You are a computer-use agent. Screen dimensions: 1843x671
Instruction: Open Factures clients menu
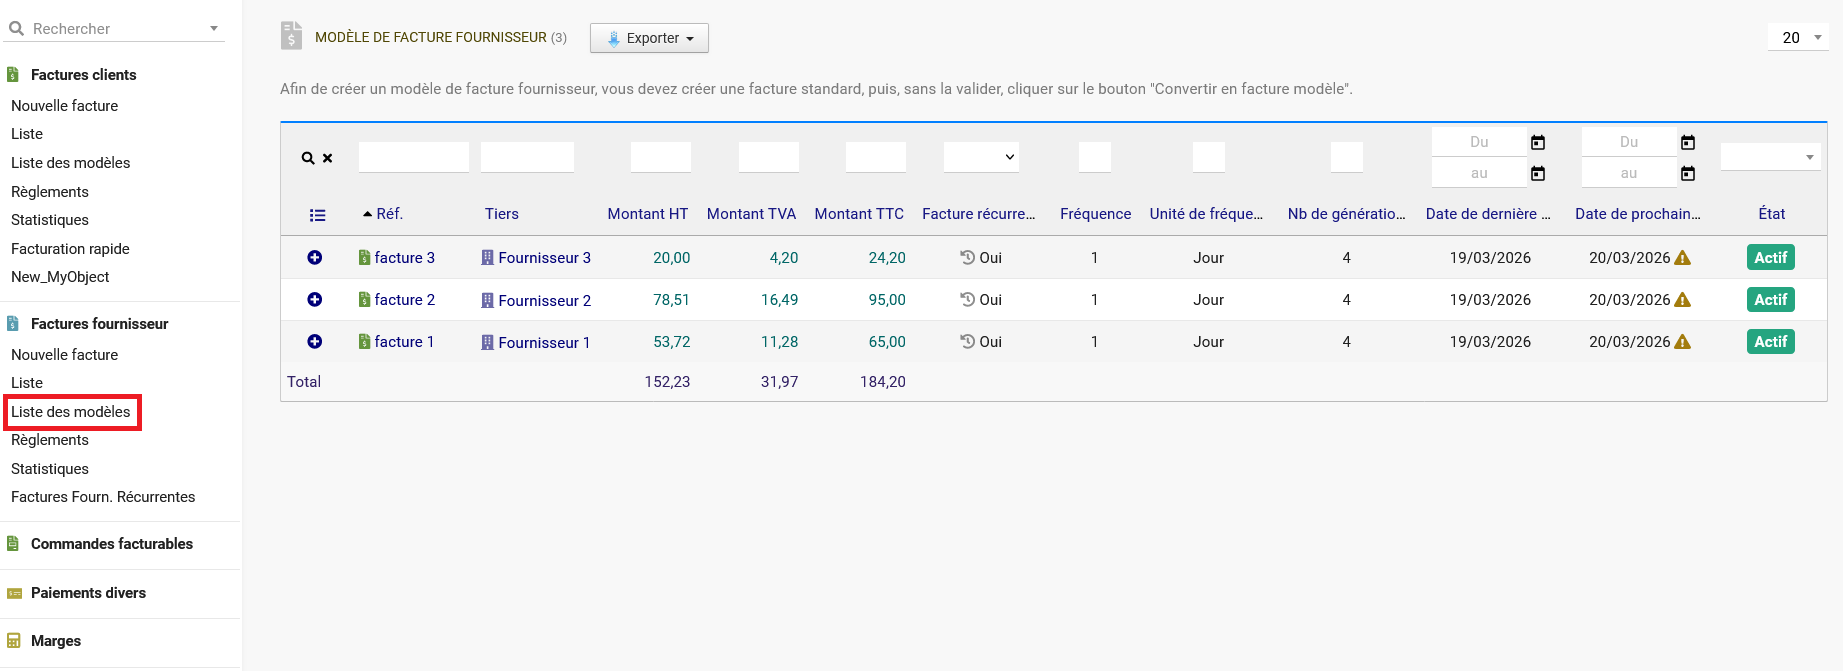point(83,75)
